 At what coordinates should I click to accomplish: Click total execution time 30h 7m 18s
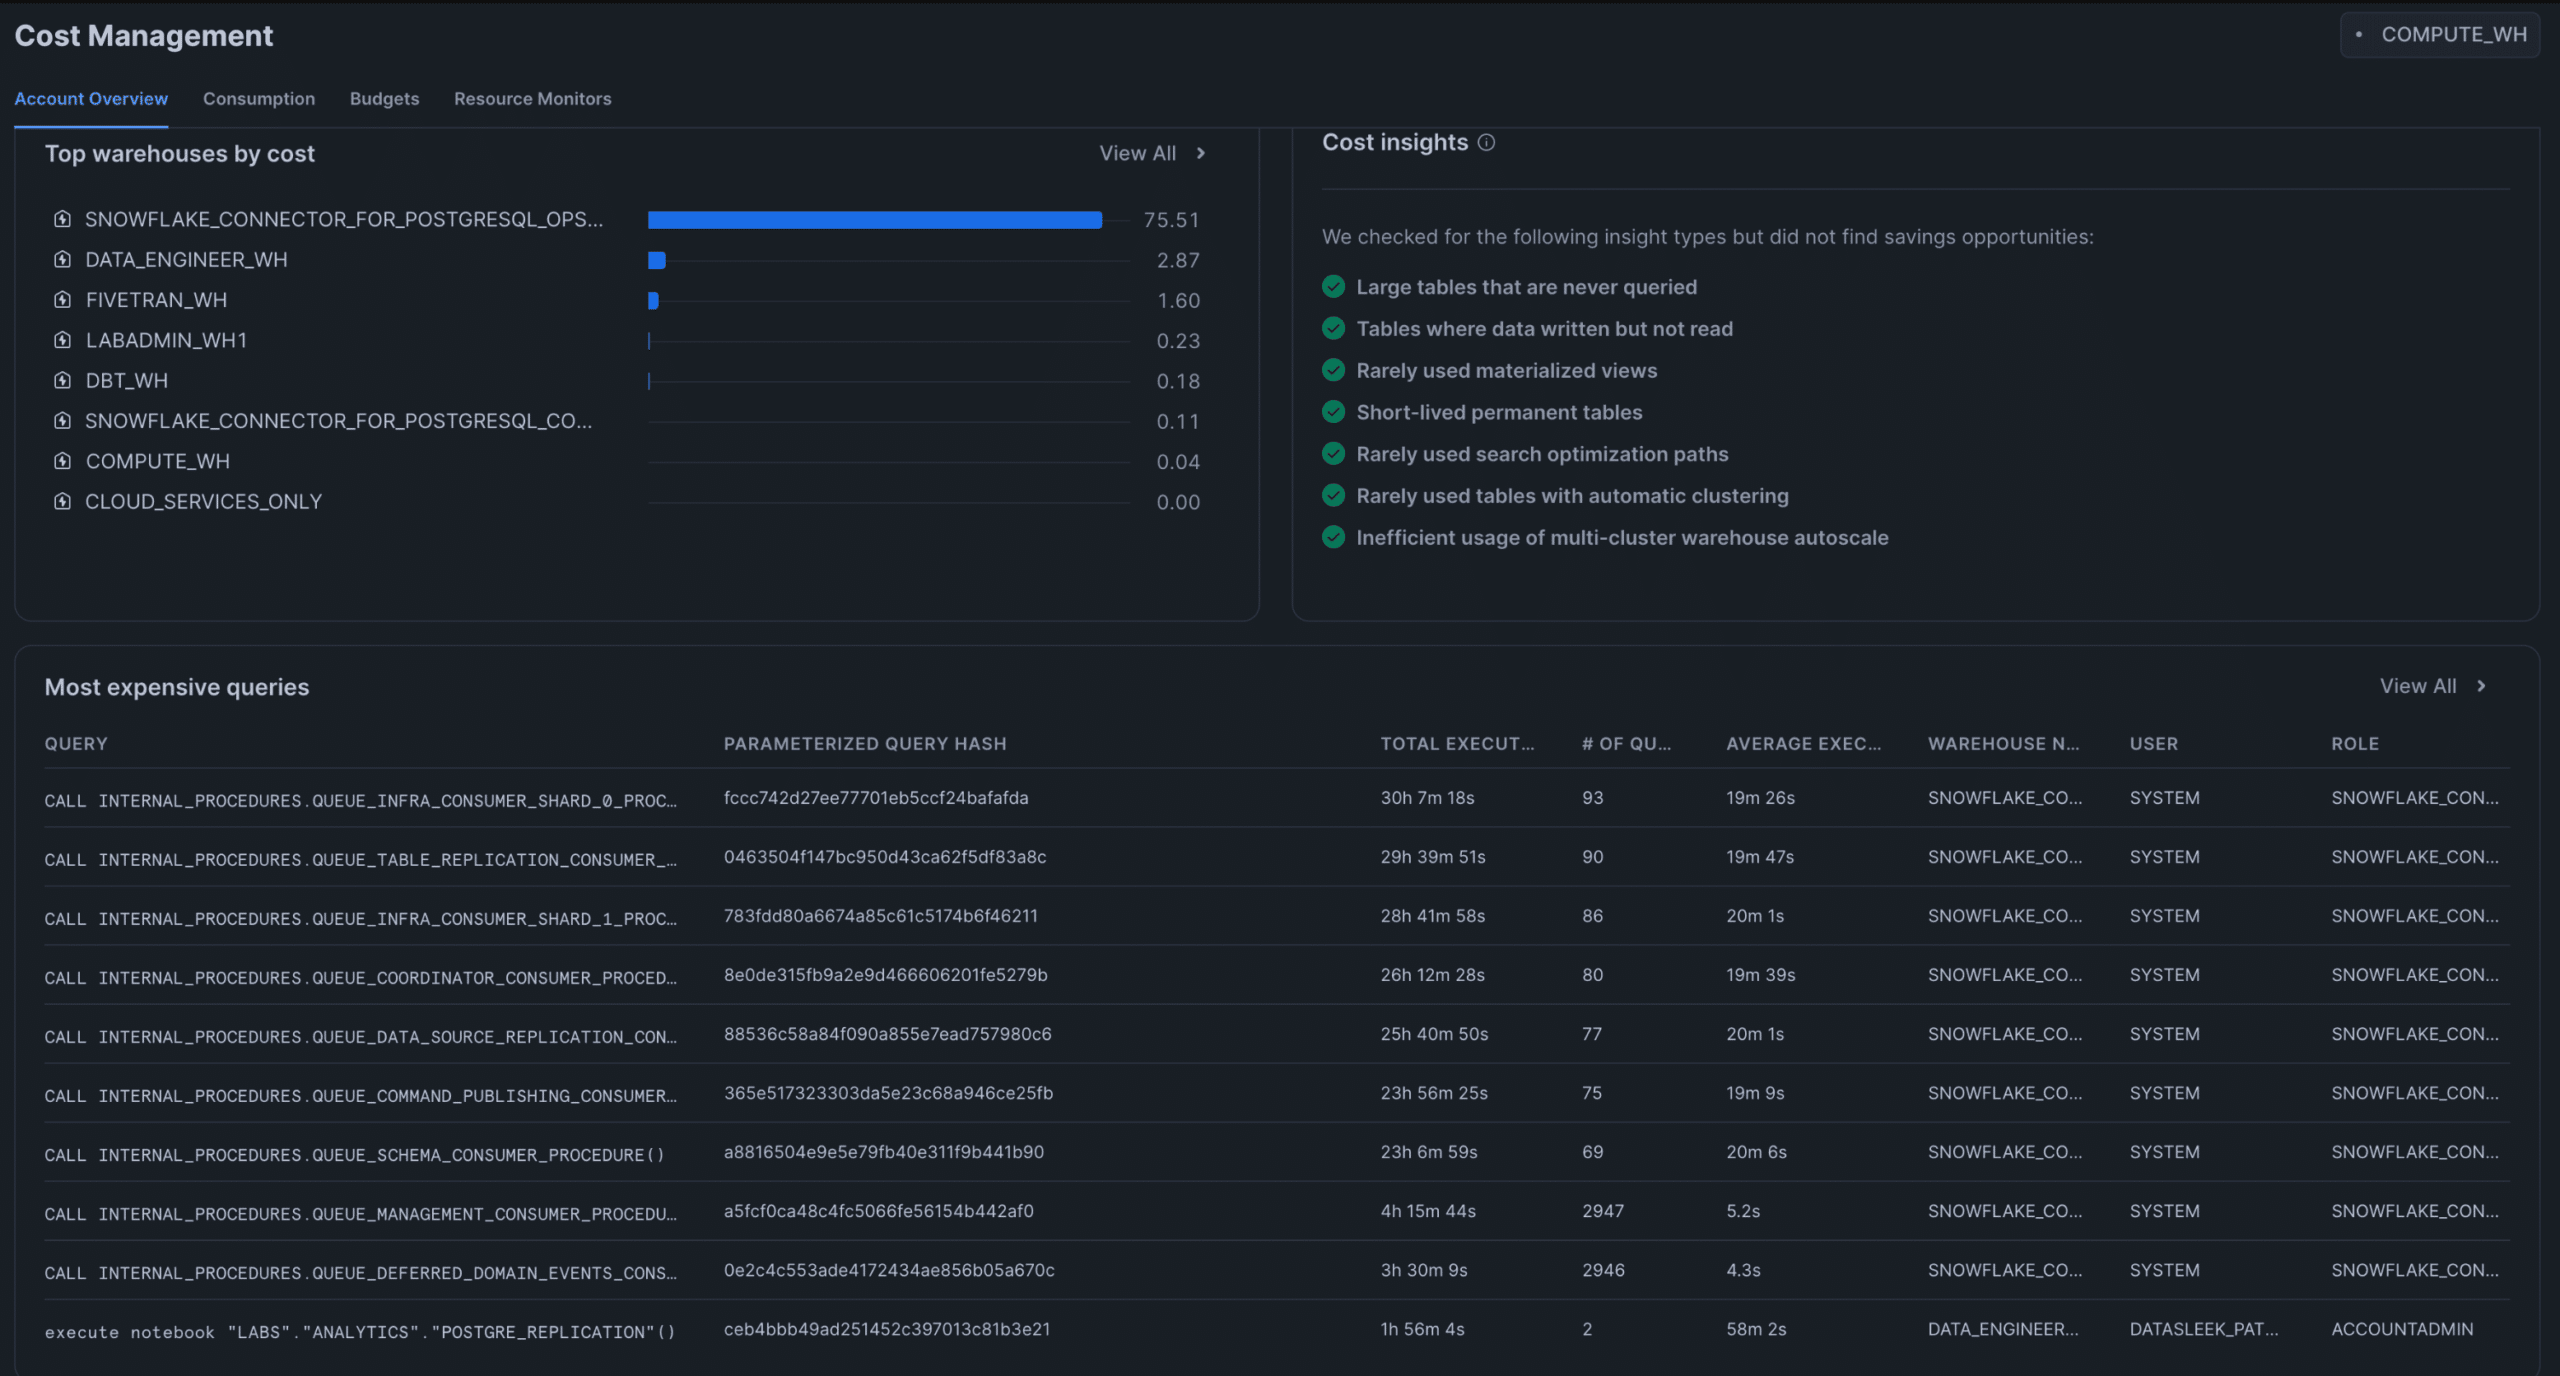point(1427,798)
